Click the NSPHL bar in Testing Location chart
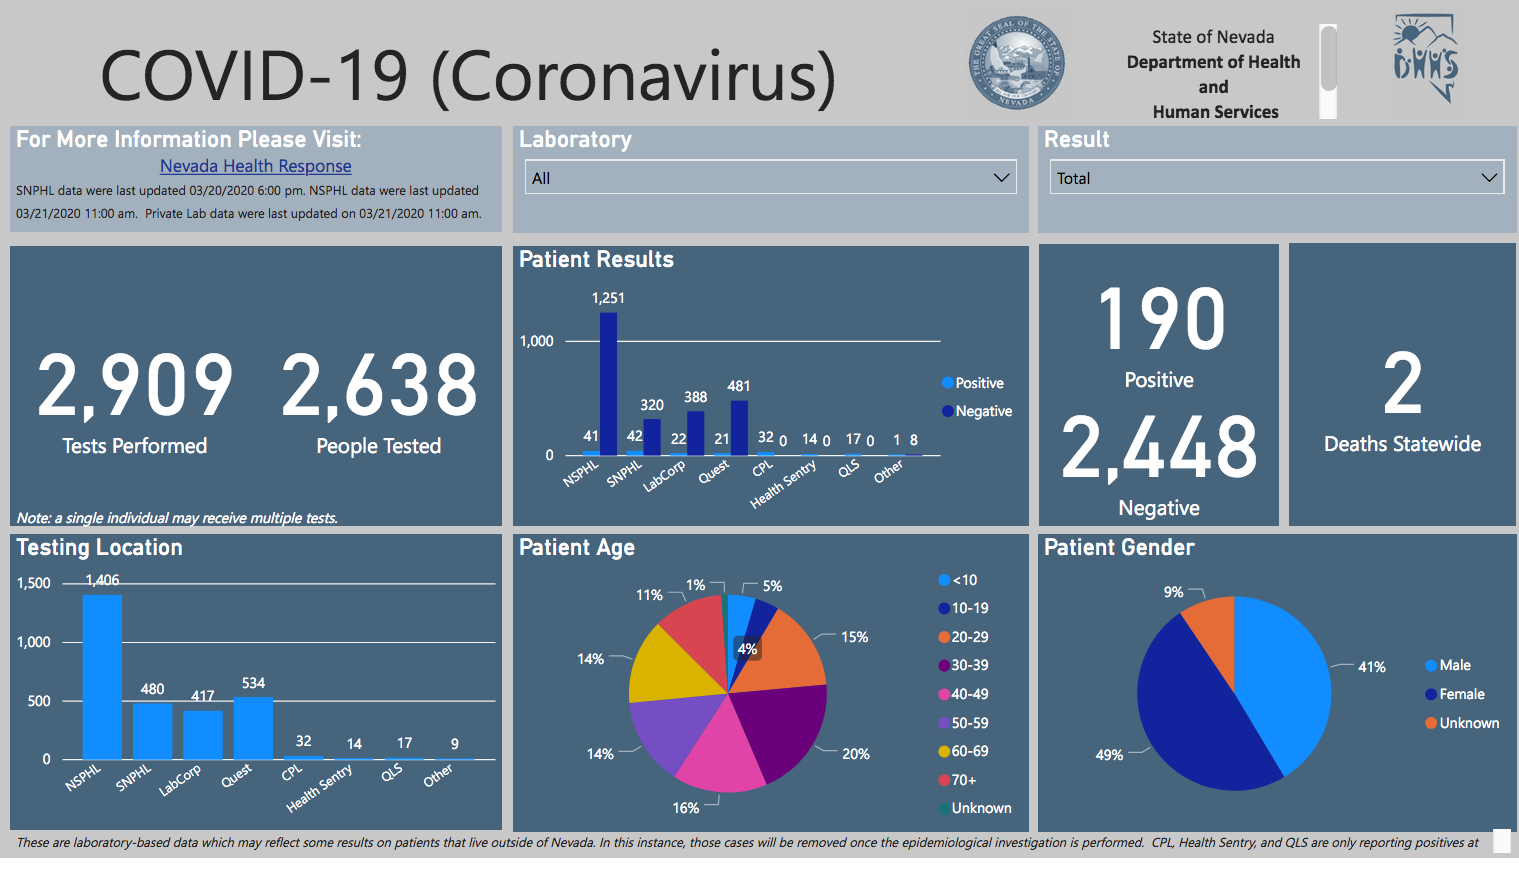The width and height of the screenshot is (1519, 872). (102, 677)
